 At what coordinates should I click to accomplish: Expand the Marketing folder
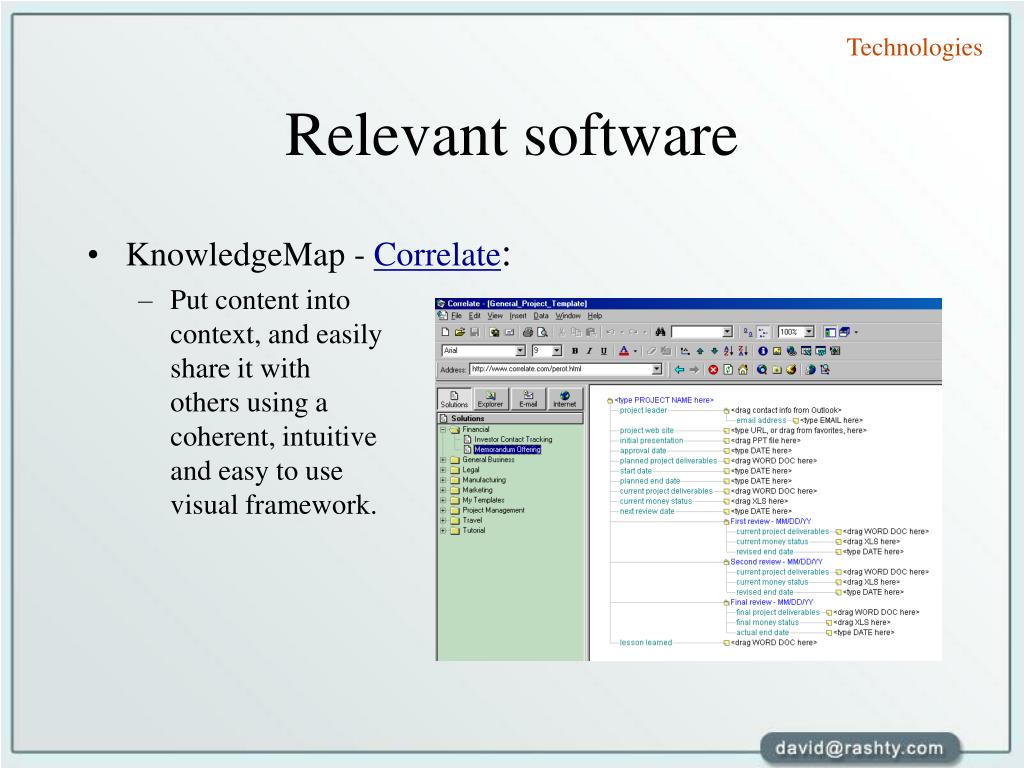tap(443, 490)
